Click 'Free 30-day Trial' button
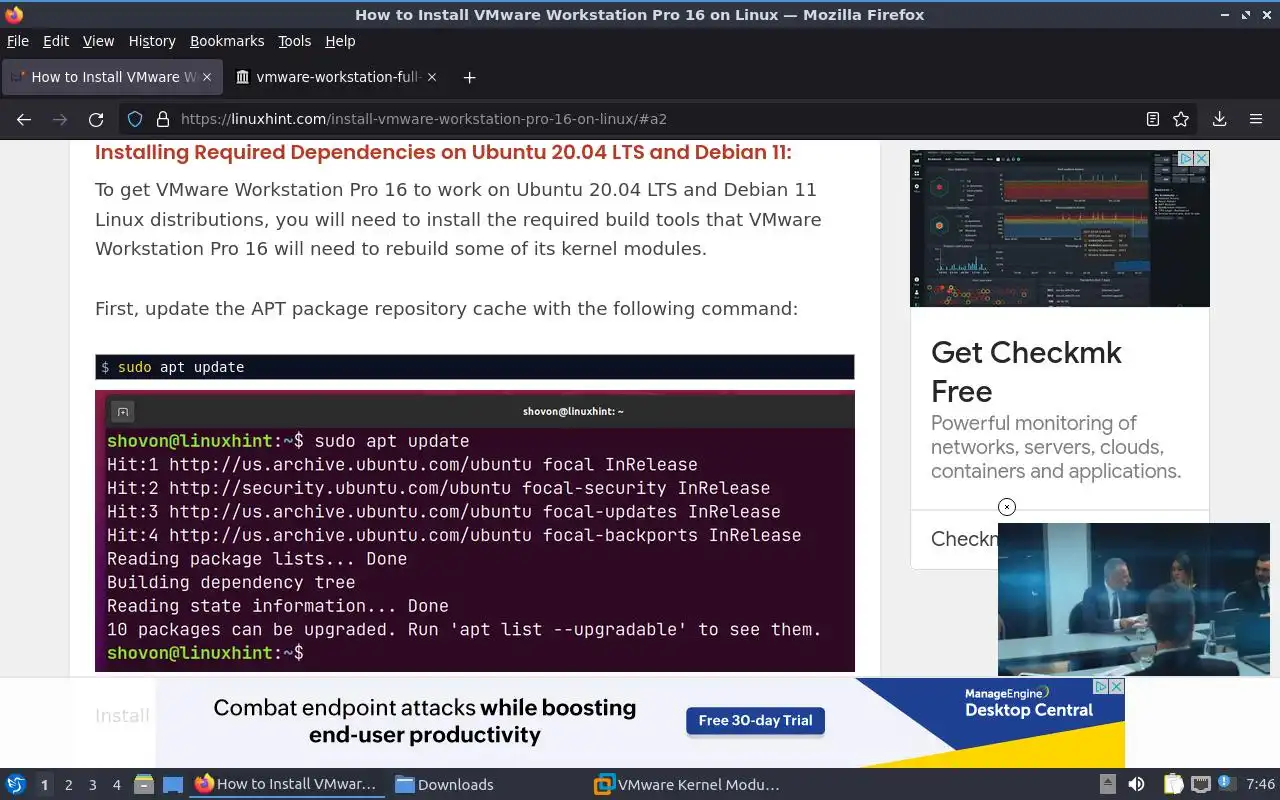Viewport: 1280px width, 800px height. click(755, 721)
